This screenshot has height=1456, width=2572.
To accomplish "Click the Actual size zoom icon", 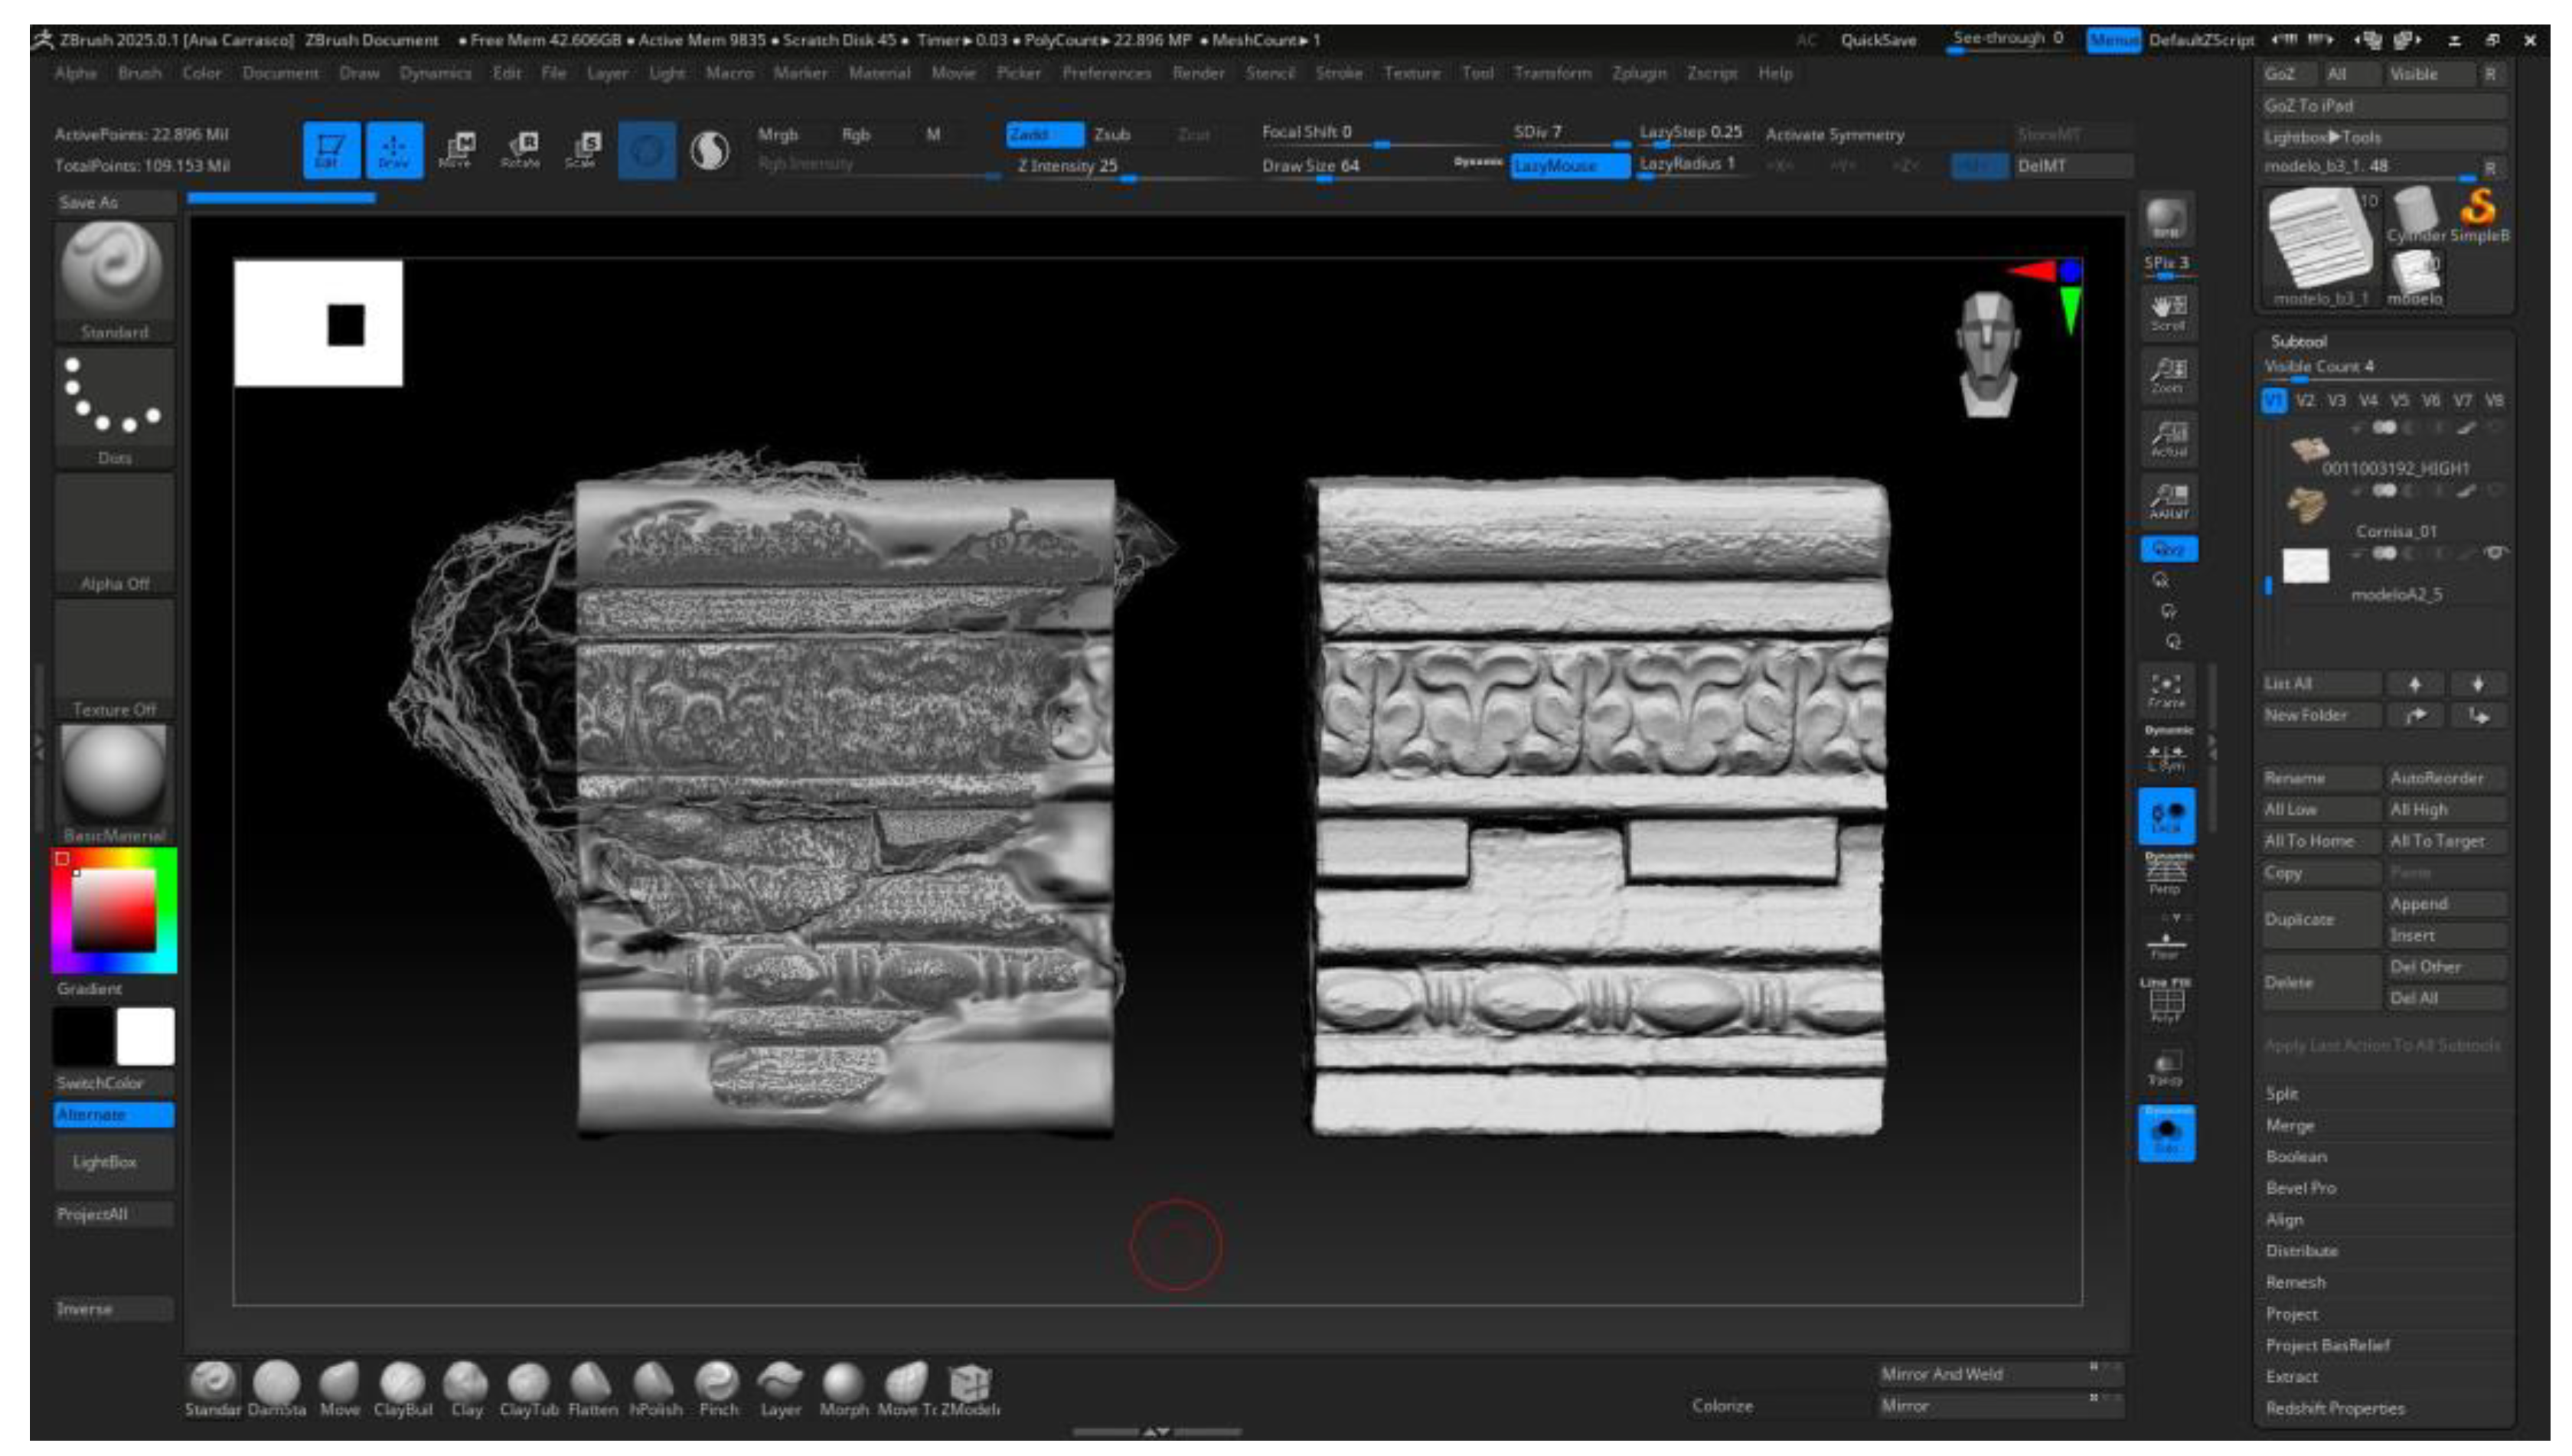I will tap(2168, 438).
